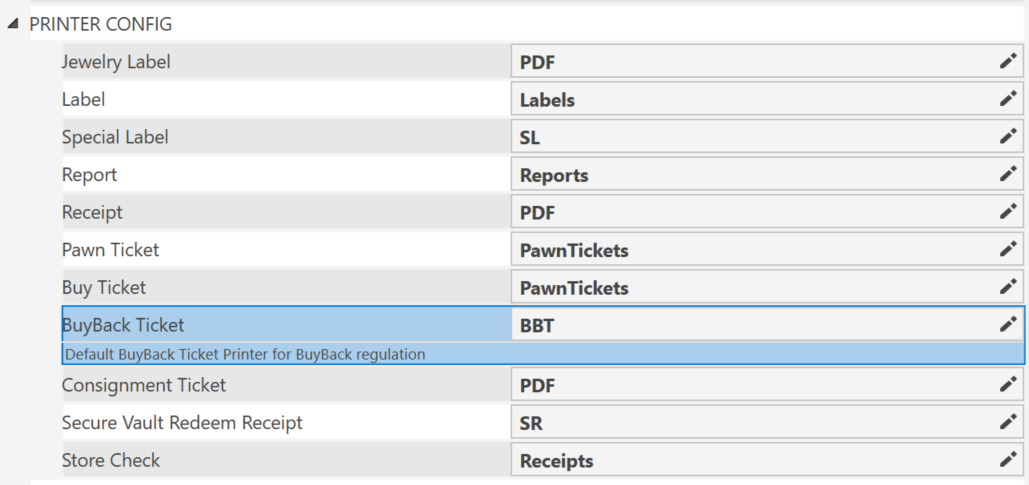Select the Reports printer value field
1029x485 pixels.
(767, 175)
